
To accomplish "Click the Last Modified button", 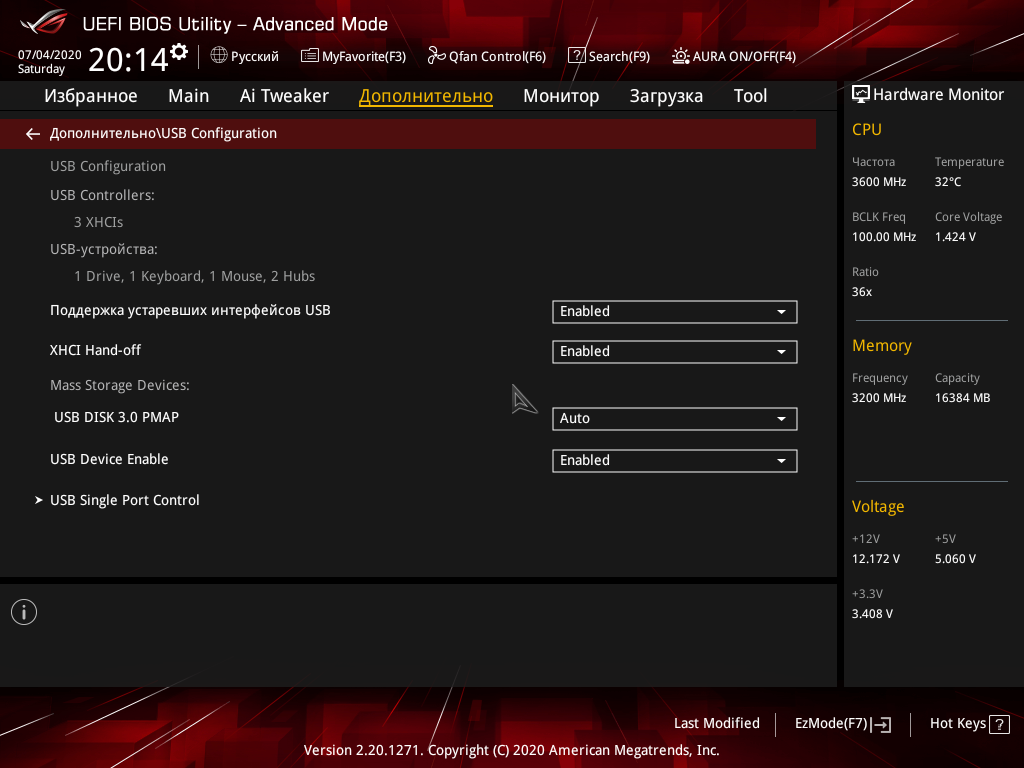I will click(x=716, y=724).
